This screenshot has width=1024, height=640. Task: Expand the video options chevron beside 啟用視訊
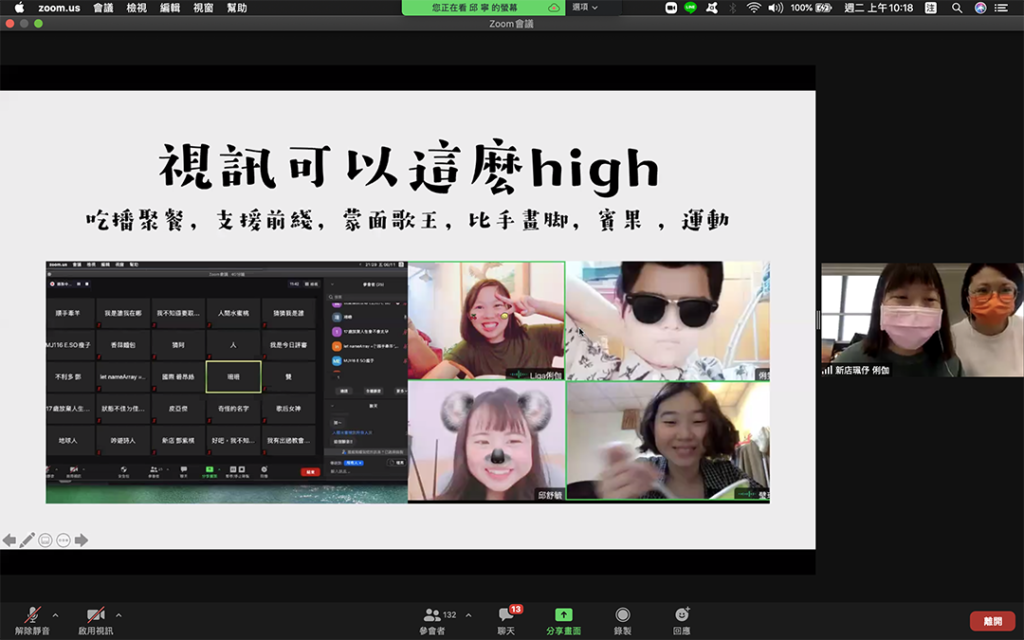point(119,615)
